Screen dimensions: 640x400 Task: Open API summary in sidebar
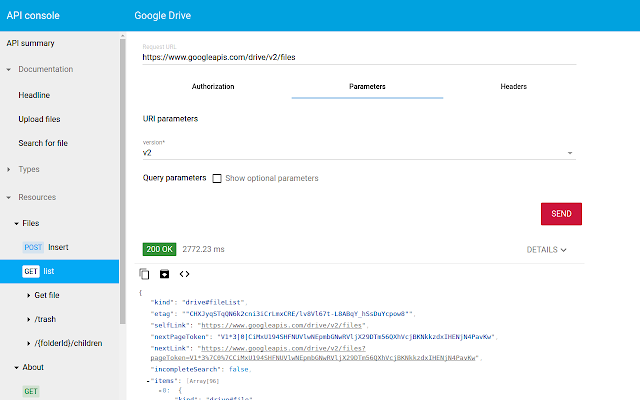(31, 43)
